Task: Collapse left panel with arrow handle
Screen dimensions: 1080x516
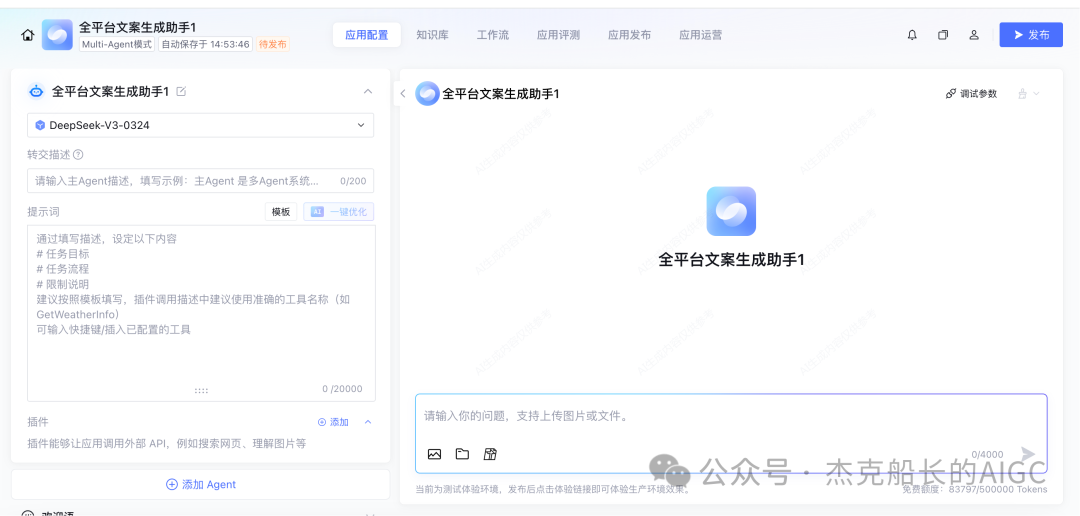Action: tap(402, 94)
